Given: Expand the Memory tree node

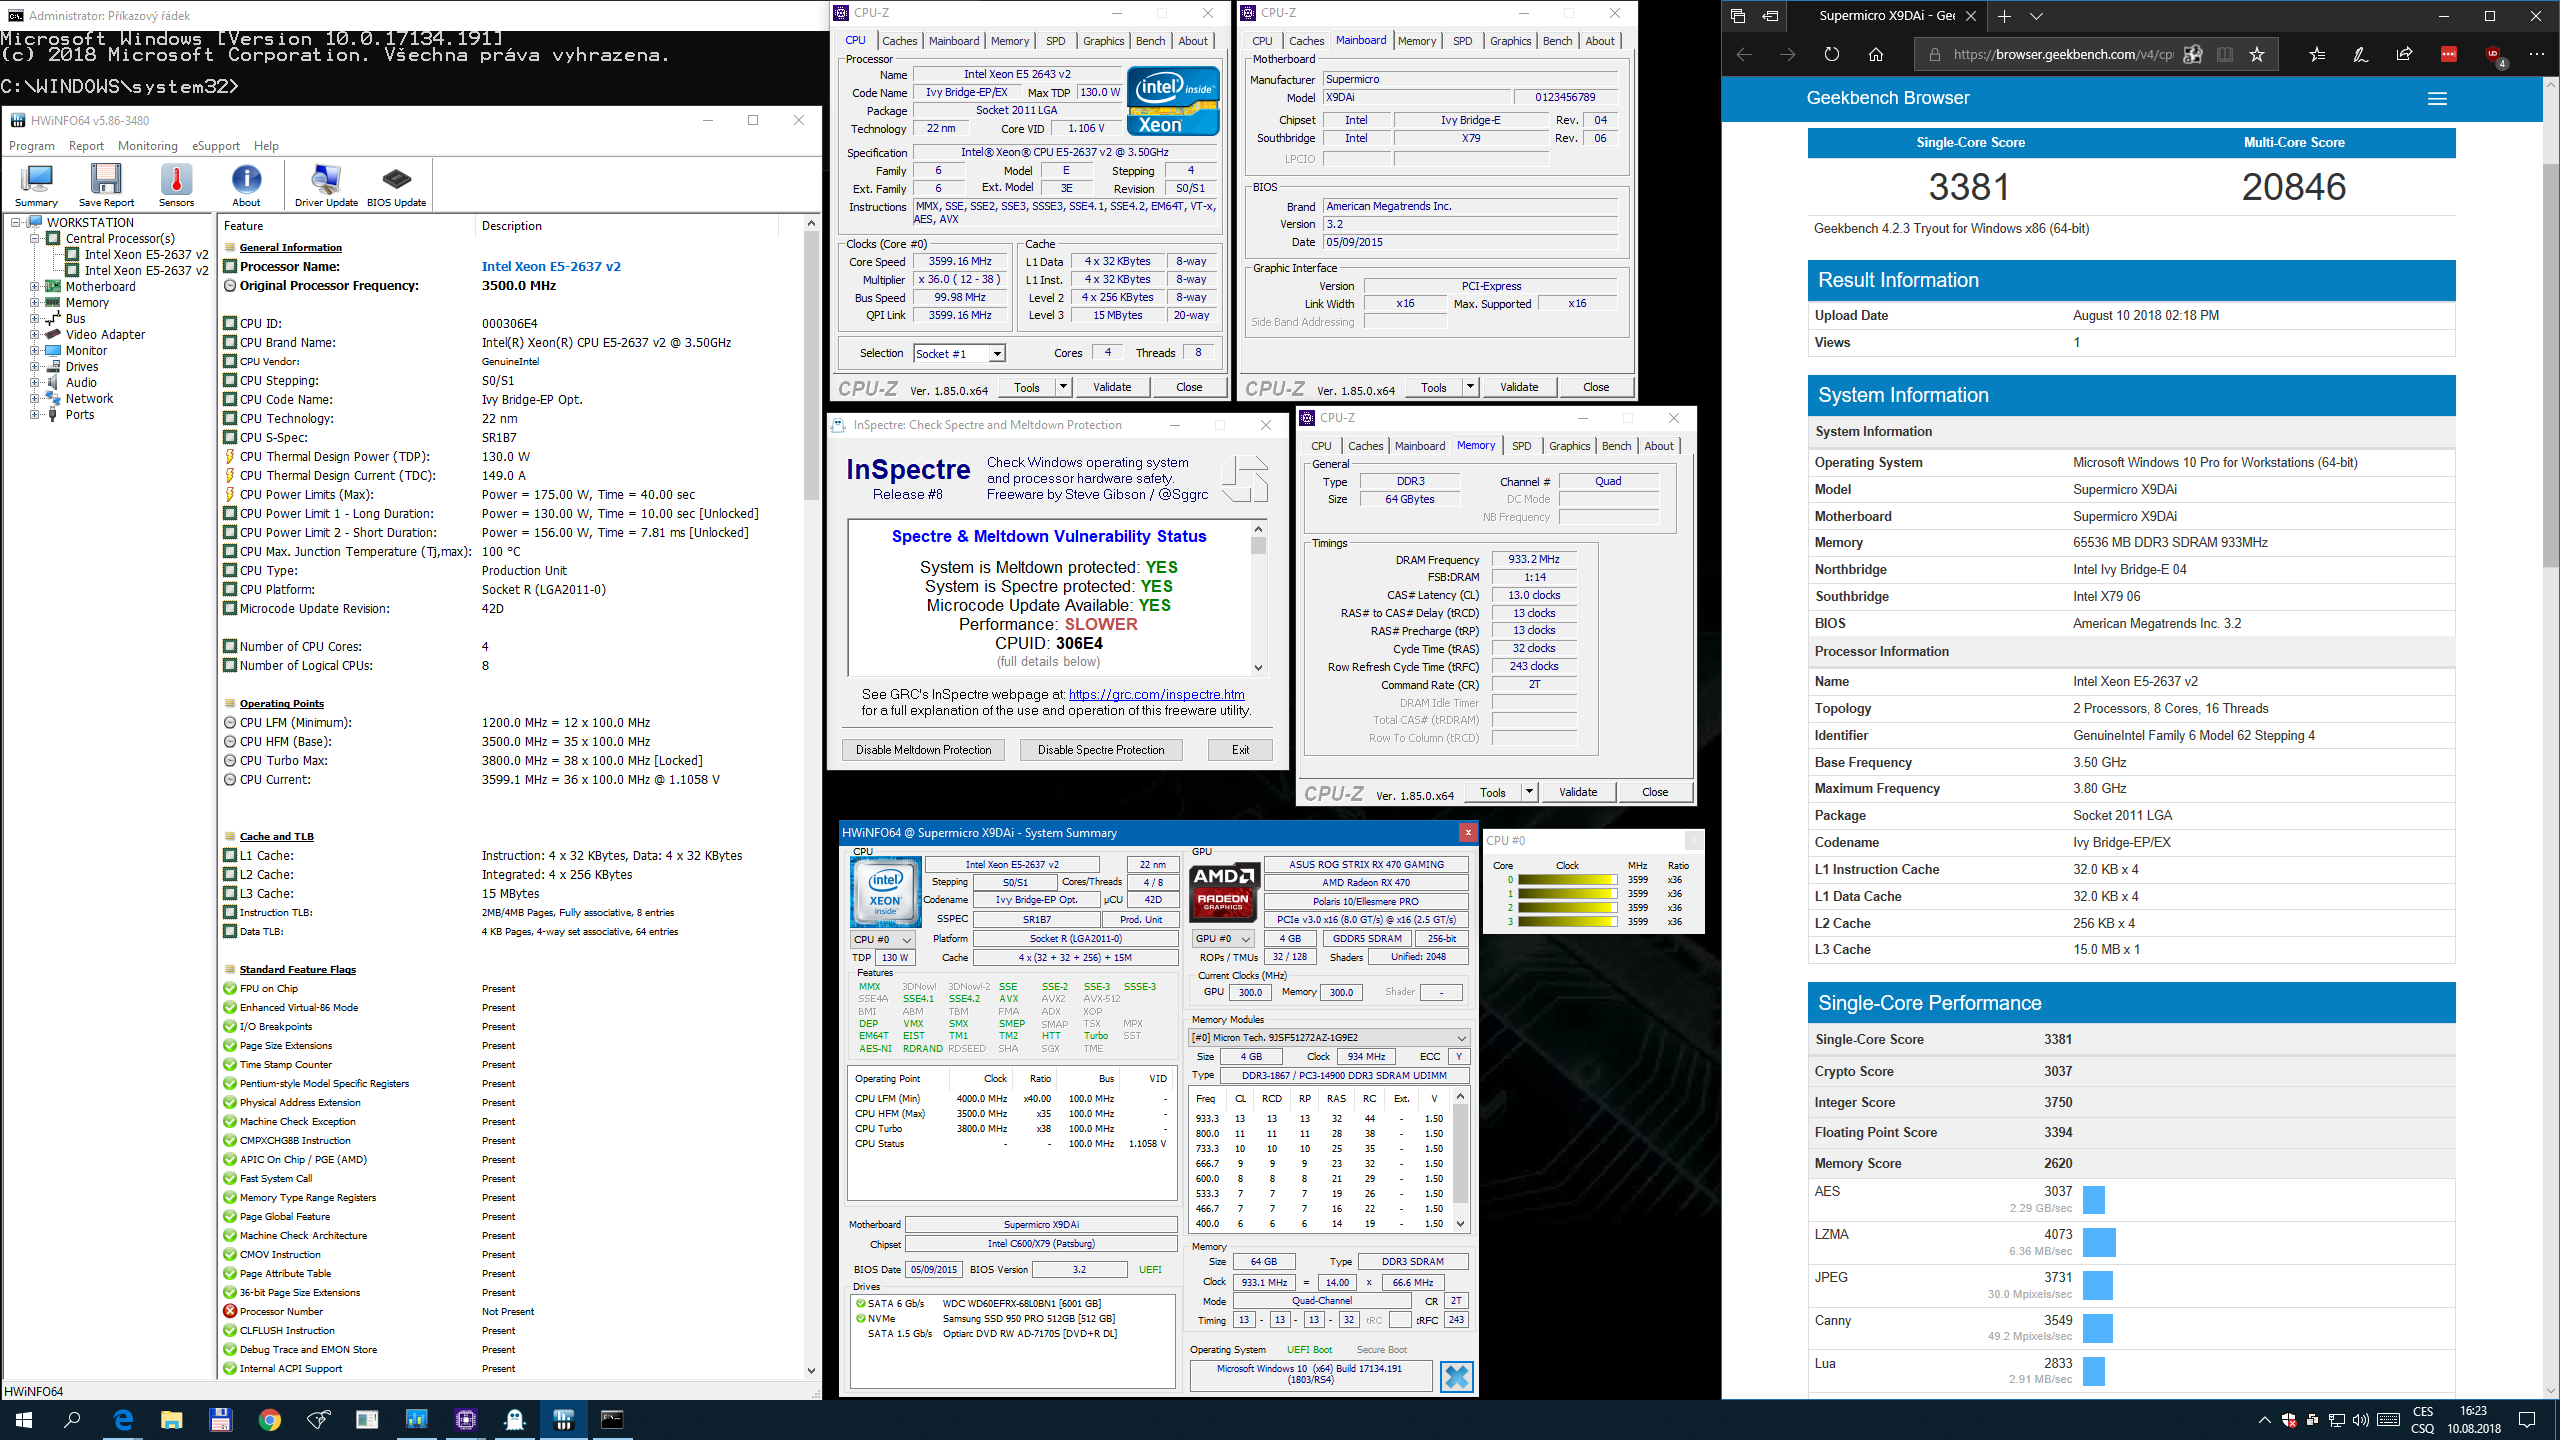Looking at the screenshot, I should [35, 303].
